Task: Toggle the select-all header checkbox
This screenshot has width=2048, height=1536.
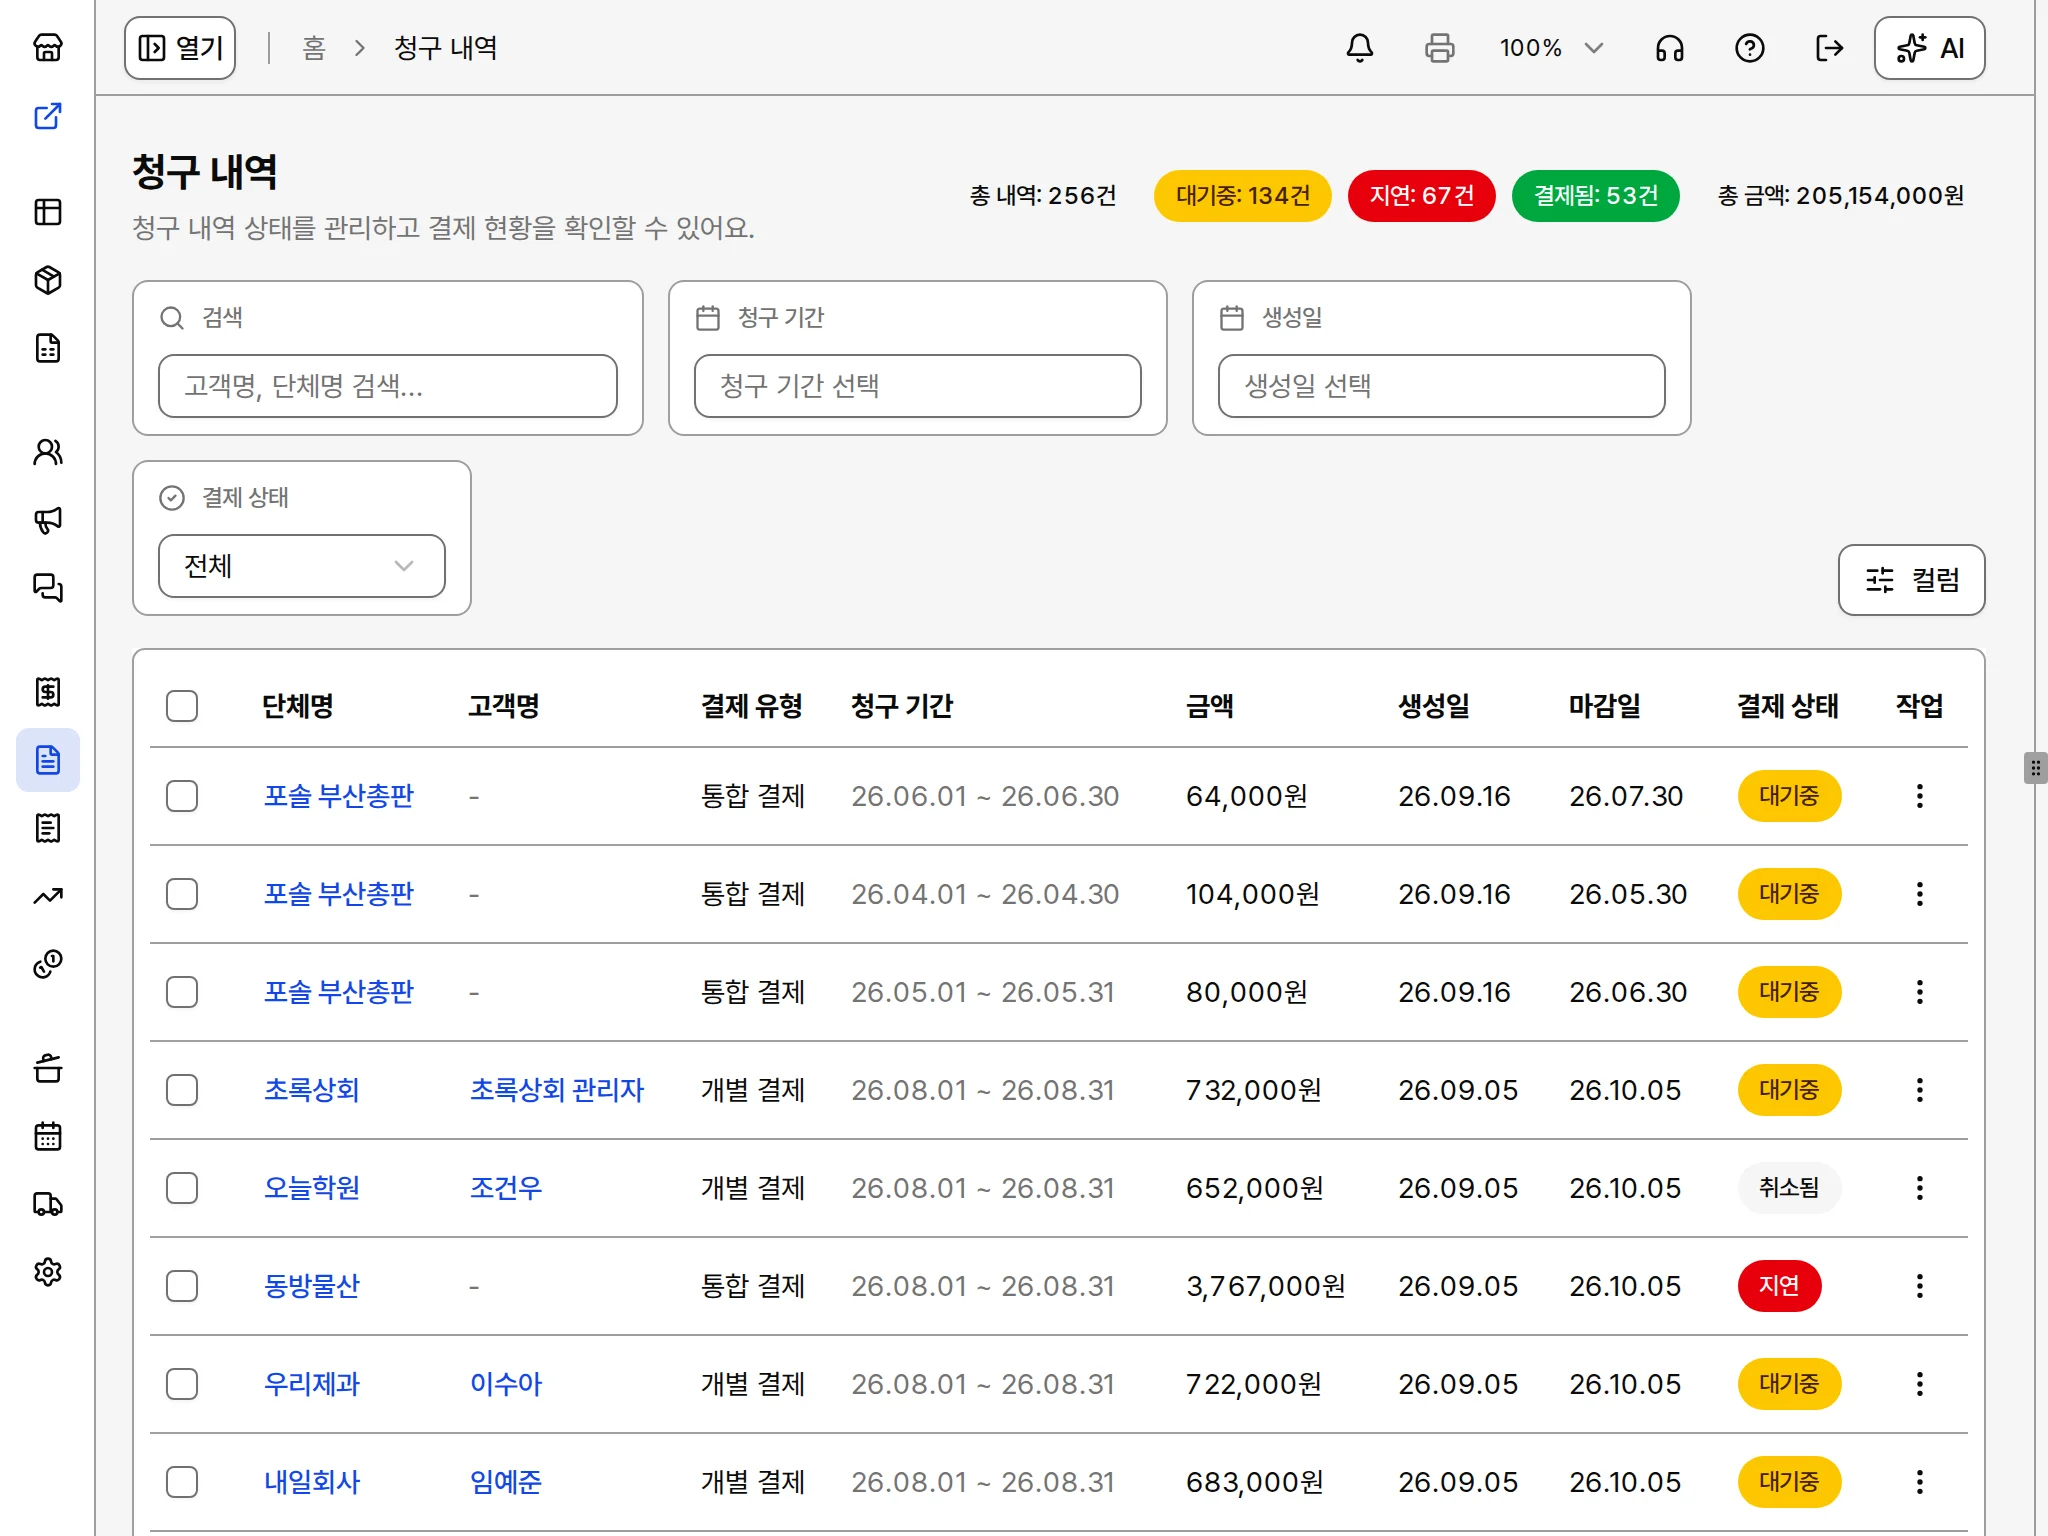Action: click(182, 706)
